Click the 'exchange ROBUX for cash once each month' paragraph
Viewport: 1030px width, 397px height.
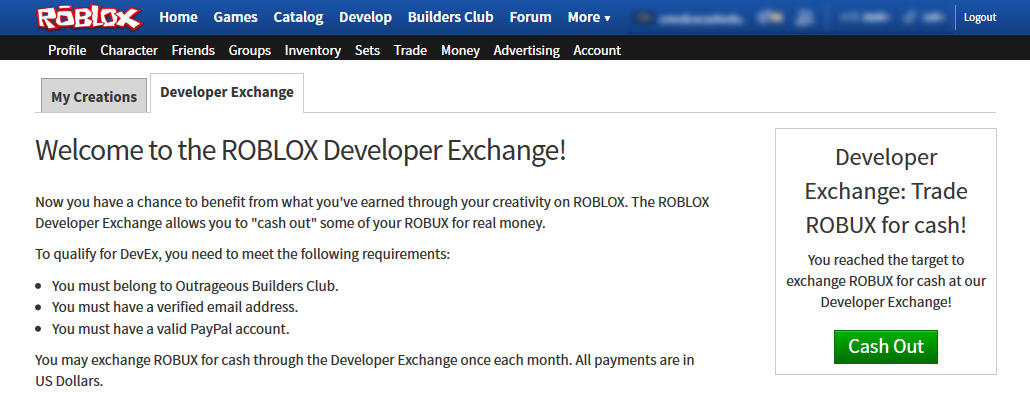(x=365, y=370)
